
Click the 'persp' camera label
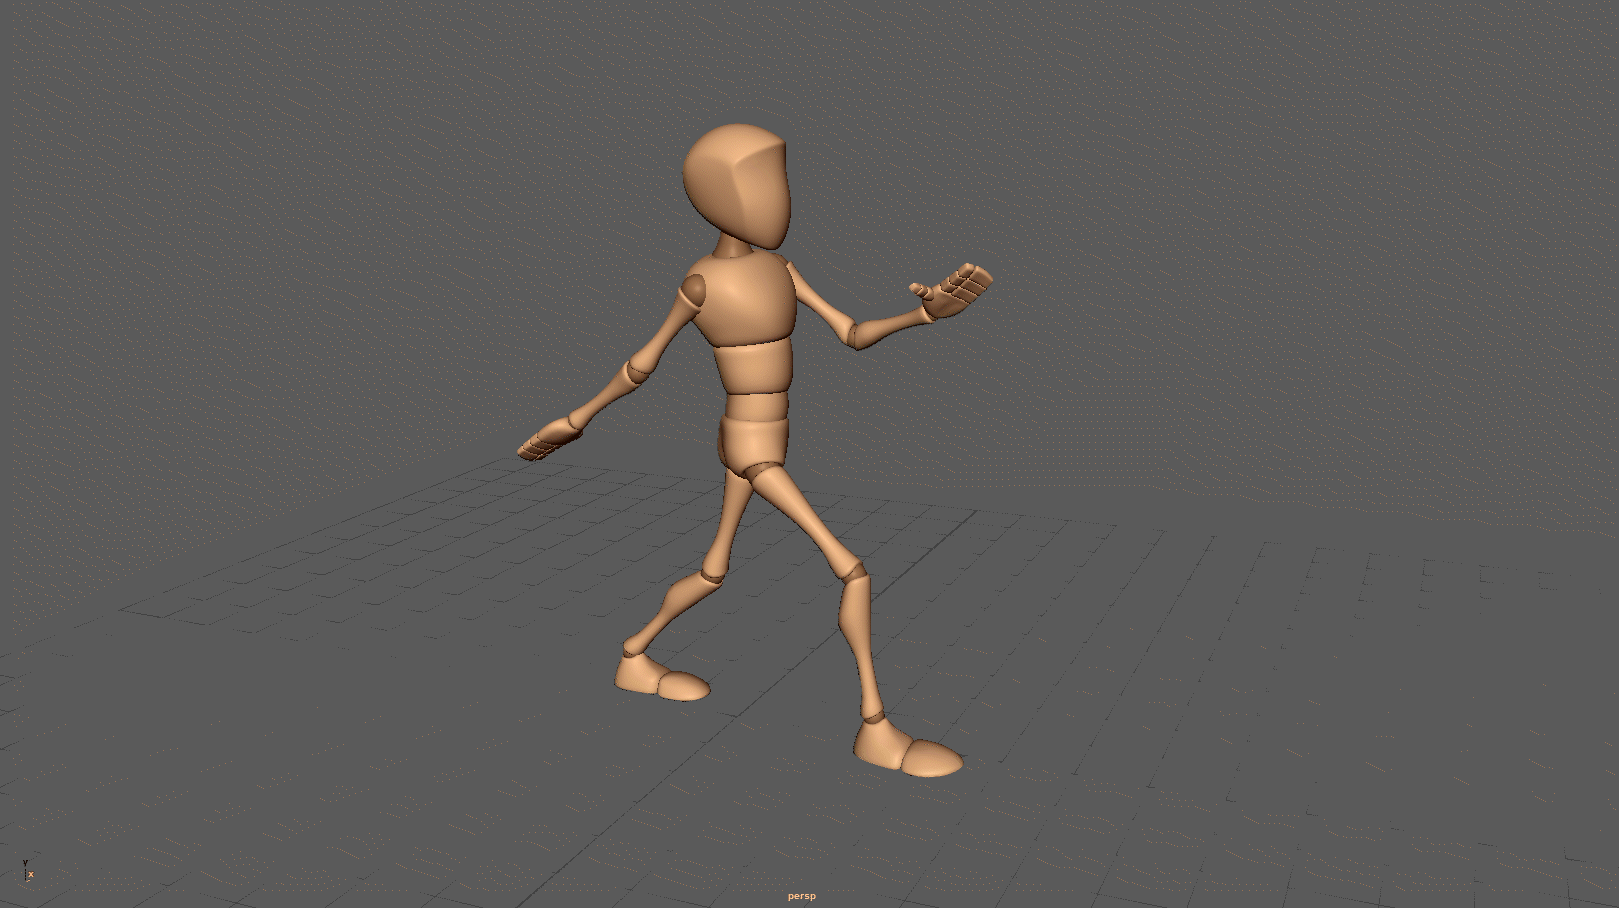tap(801, 896)
